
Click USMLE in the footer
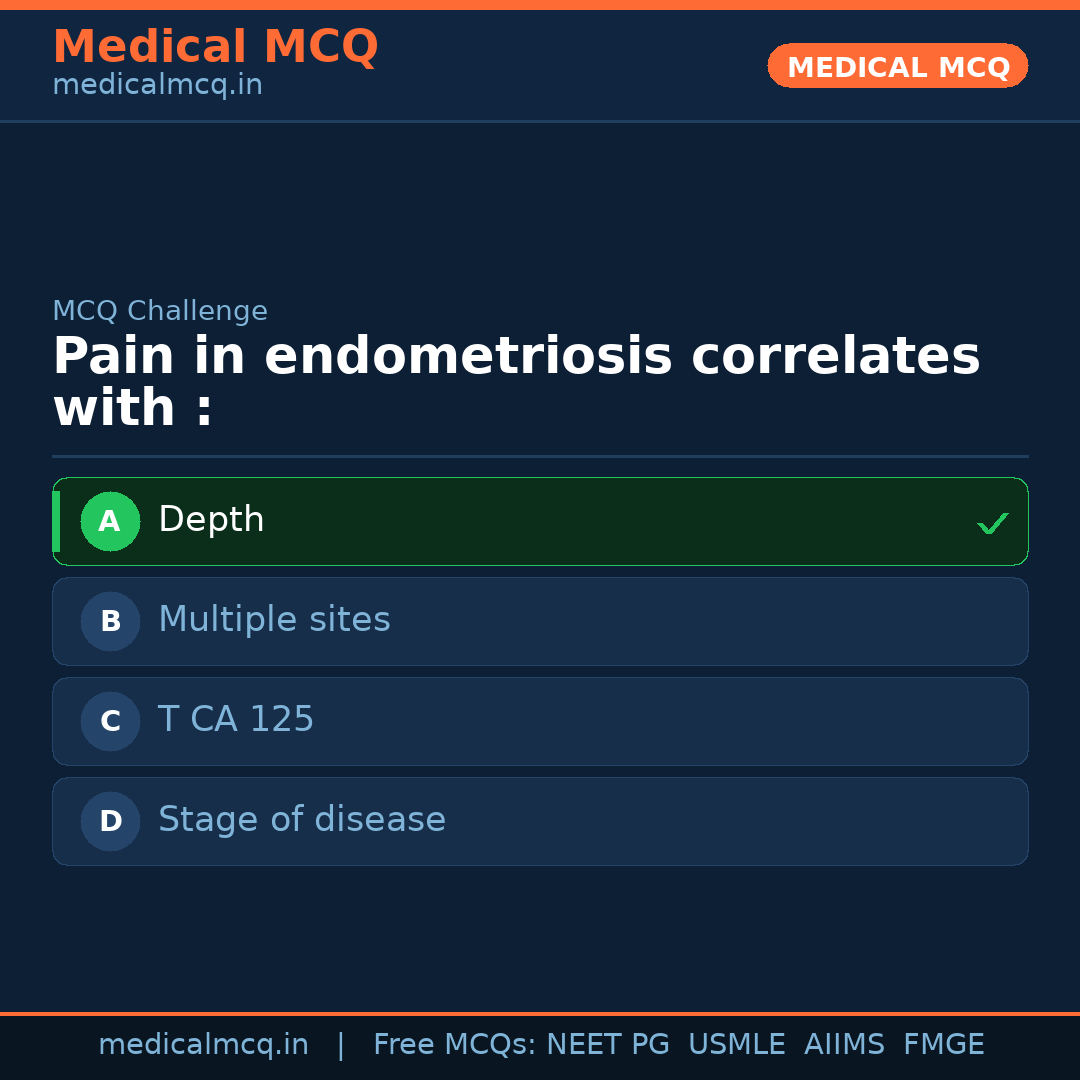tap(736, 1045)
